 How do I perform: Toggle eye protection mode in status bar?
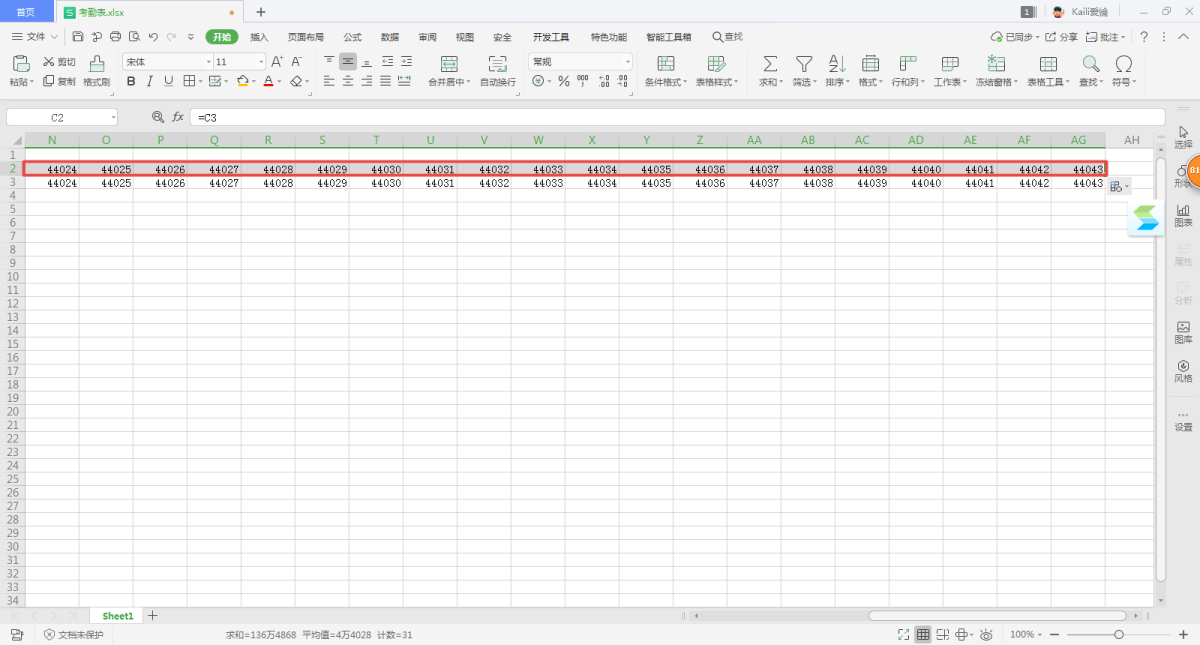(986, 635)
